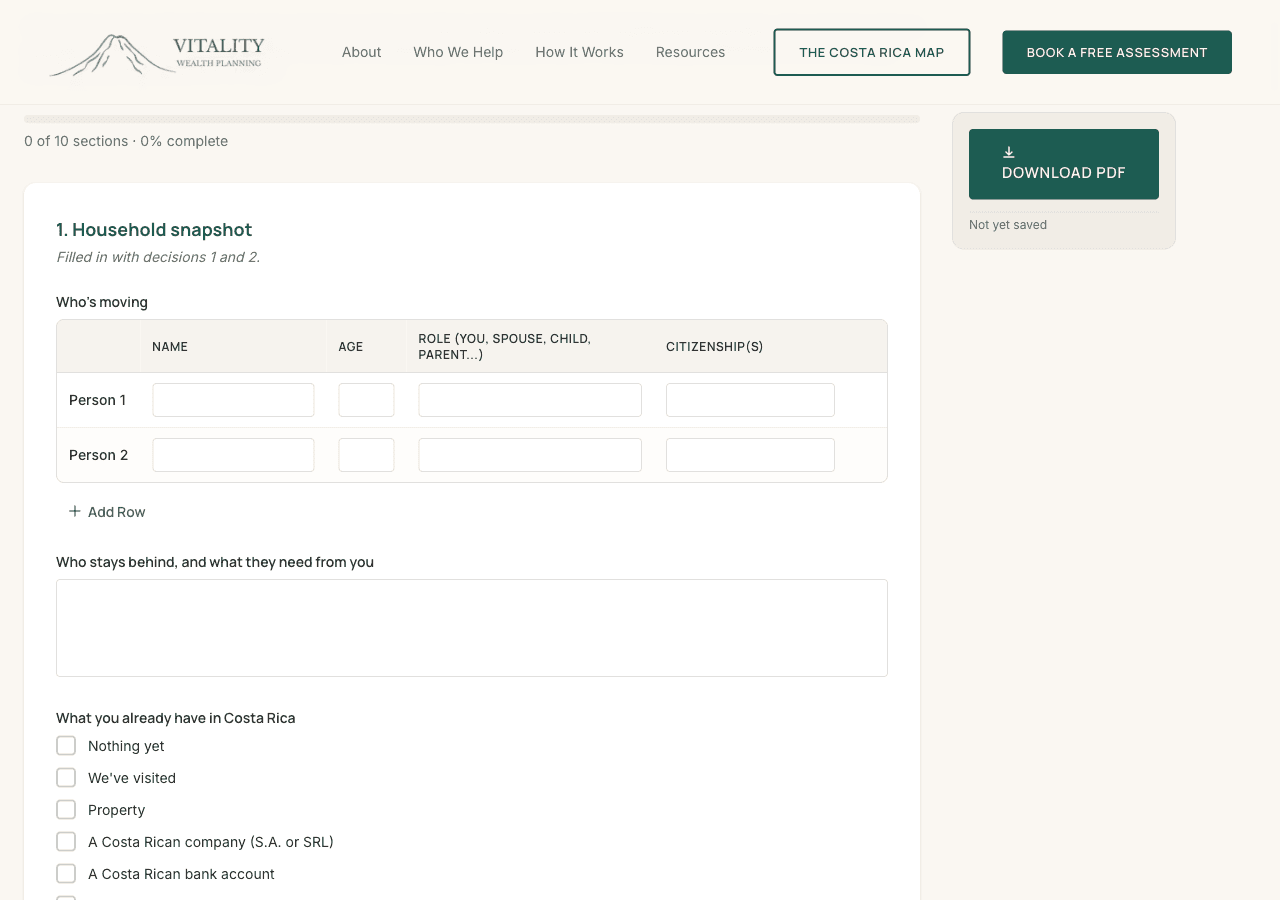Click the Person 2 Age field
This screenshot has width=1280, height=900.
point(366,455)
